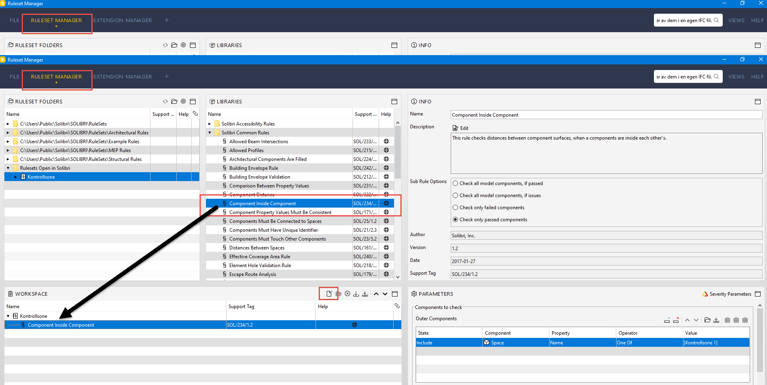The height and width of the screenshot is (385, 767).
Task: Expand the Structural Rules folder
Action: (8, 159)
